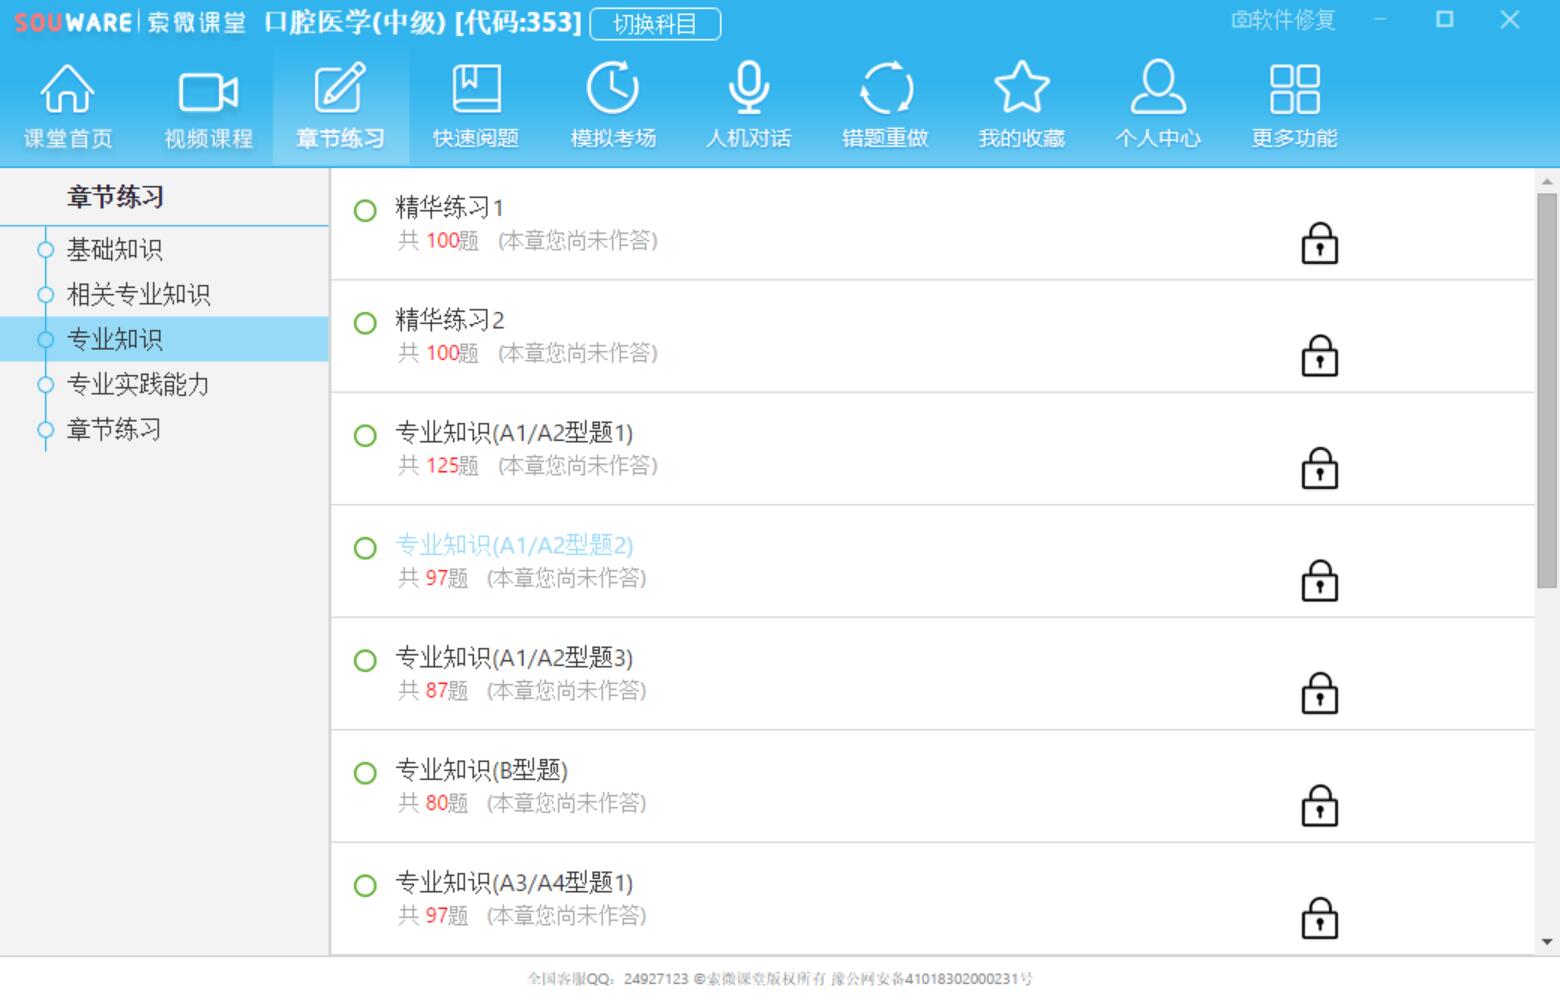Select radio circle of 精华练习1

tap(365, 211)
